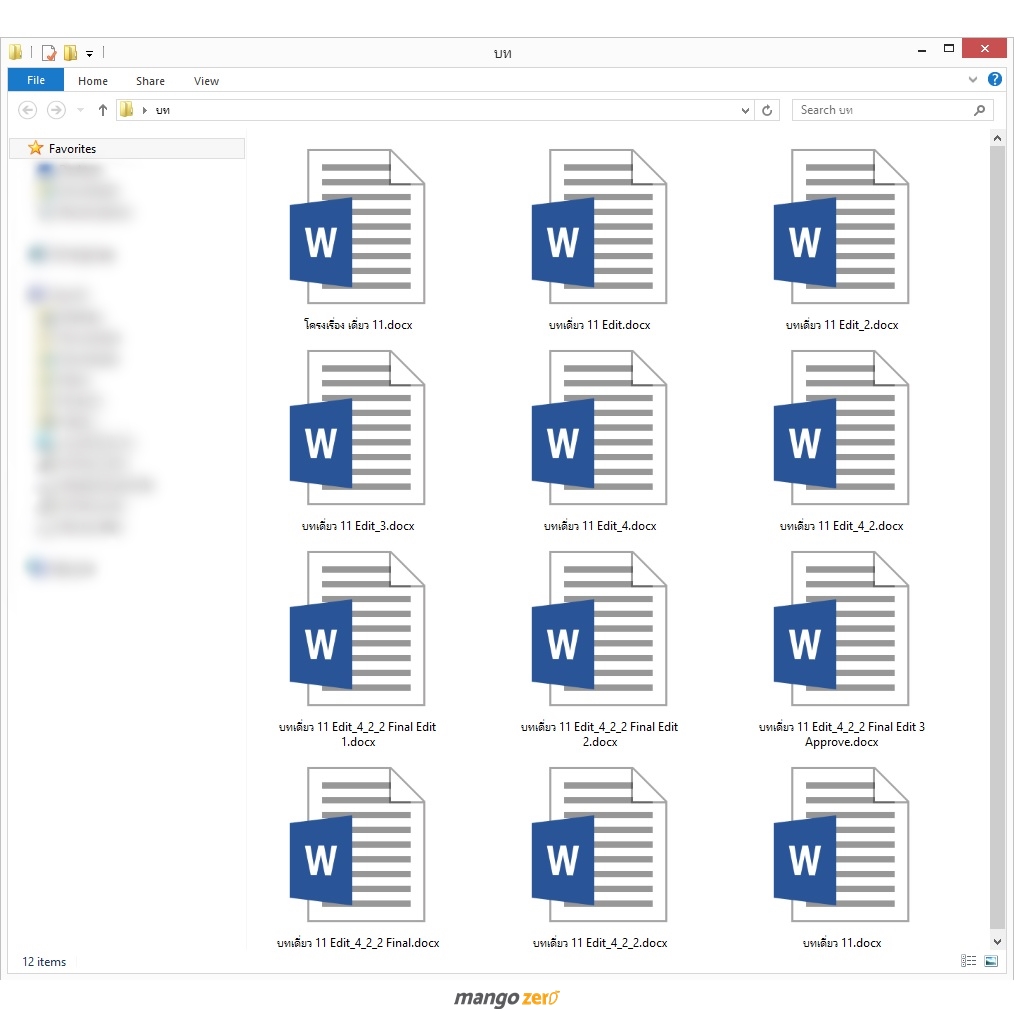Close the explorer window
This screenshot has width=1014, height=1014.
tap(984, 49)
